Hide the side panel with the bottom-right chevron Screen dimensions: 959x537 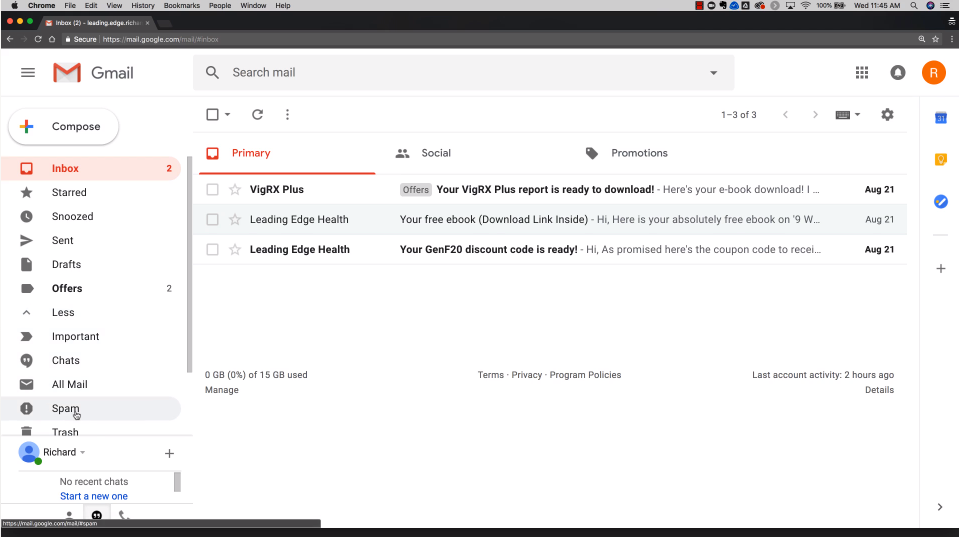(940, 507)
